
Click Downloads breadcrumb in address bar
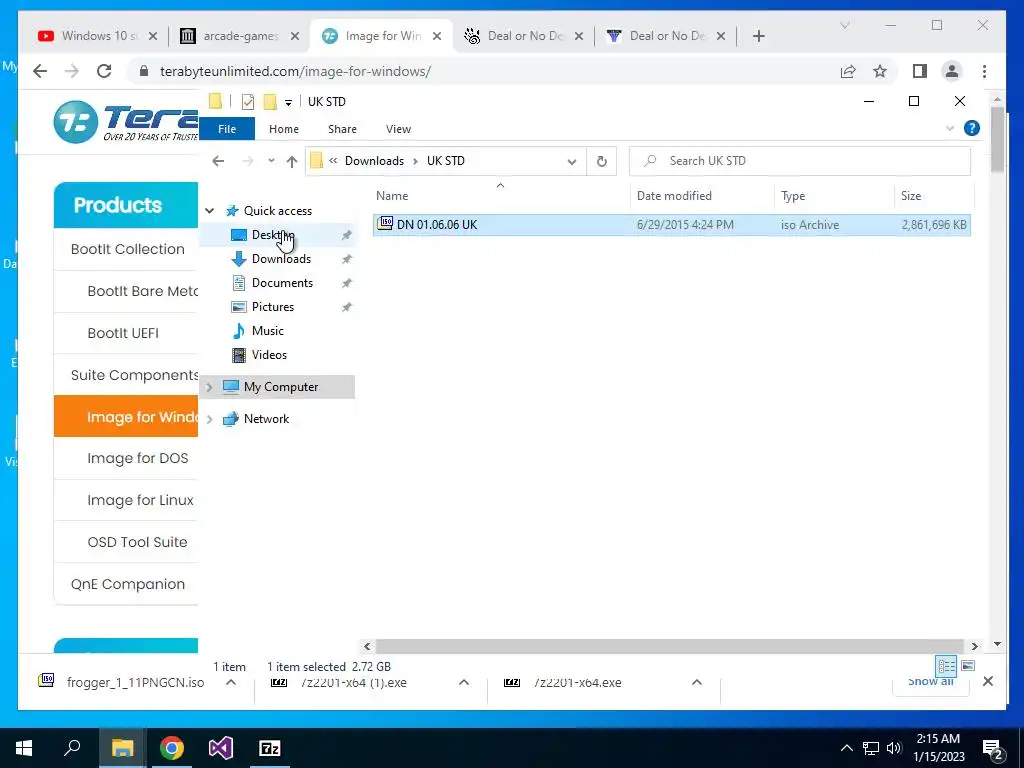[x=374, y=161]
